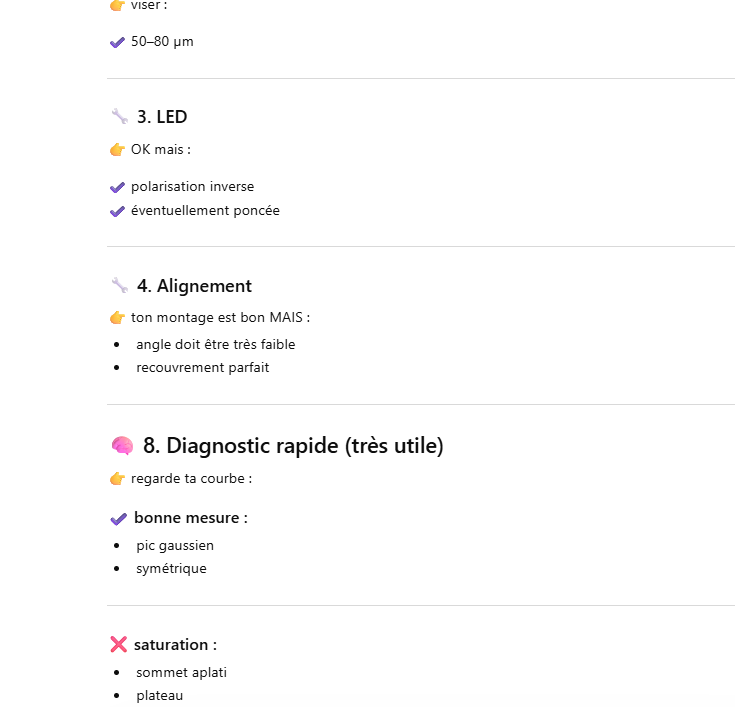Click the brain emoji before Diagnostic rapide
735x707 pixels.
coord(121,446)
